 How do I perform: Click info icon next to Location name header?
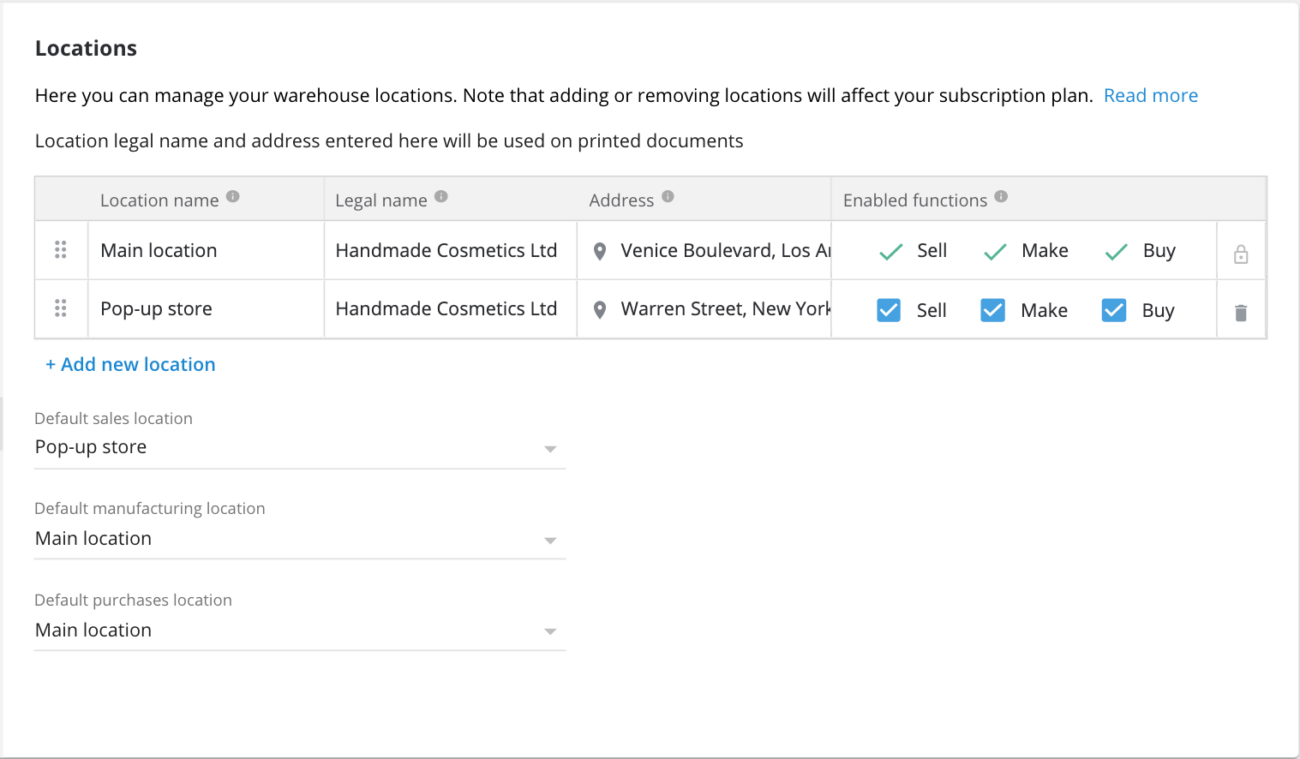point(233,197)
